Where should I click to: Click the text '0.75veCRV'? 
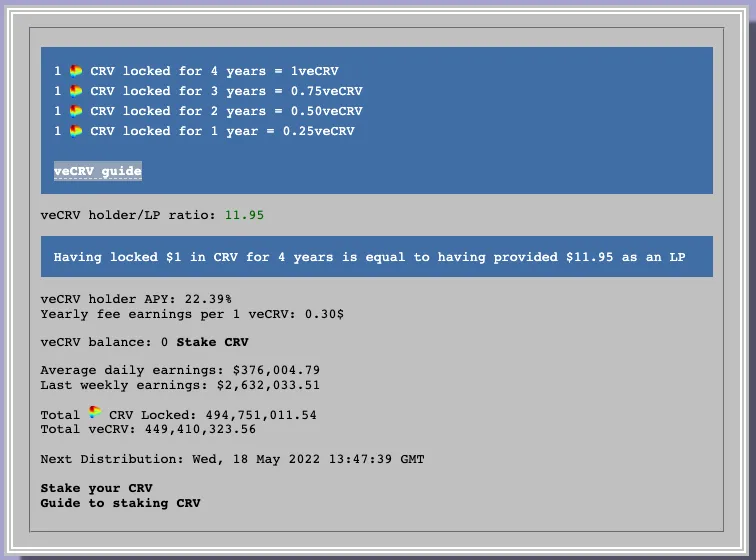(326, 91)
